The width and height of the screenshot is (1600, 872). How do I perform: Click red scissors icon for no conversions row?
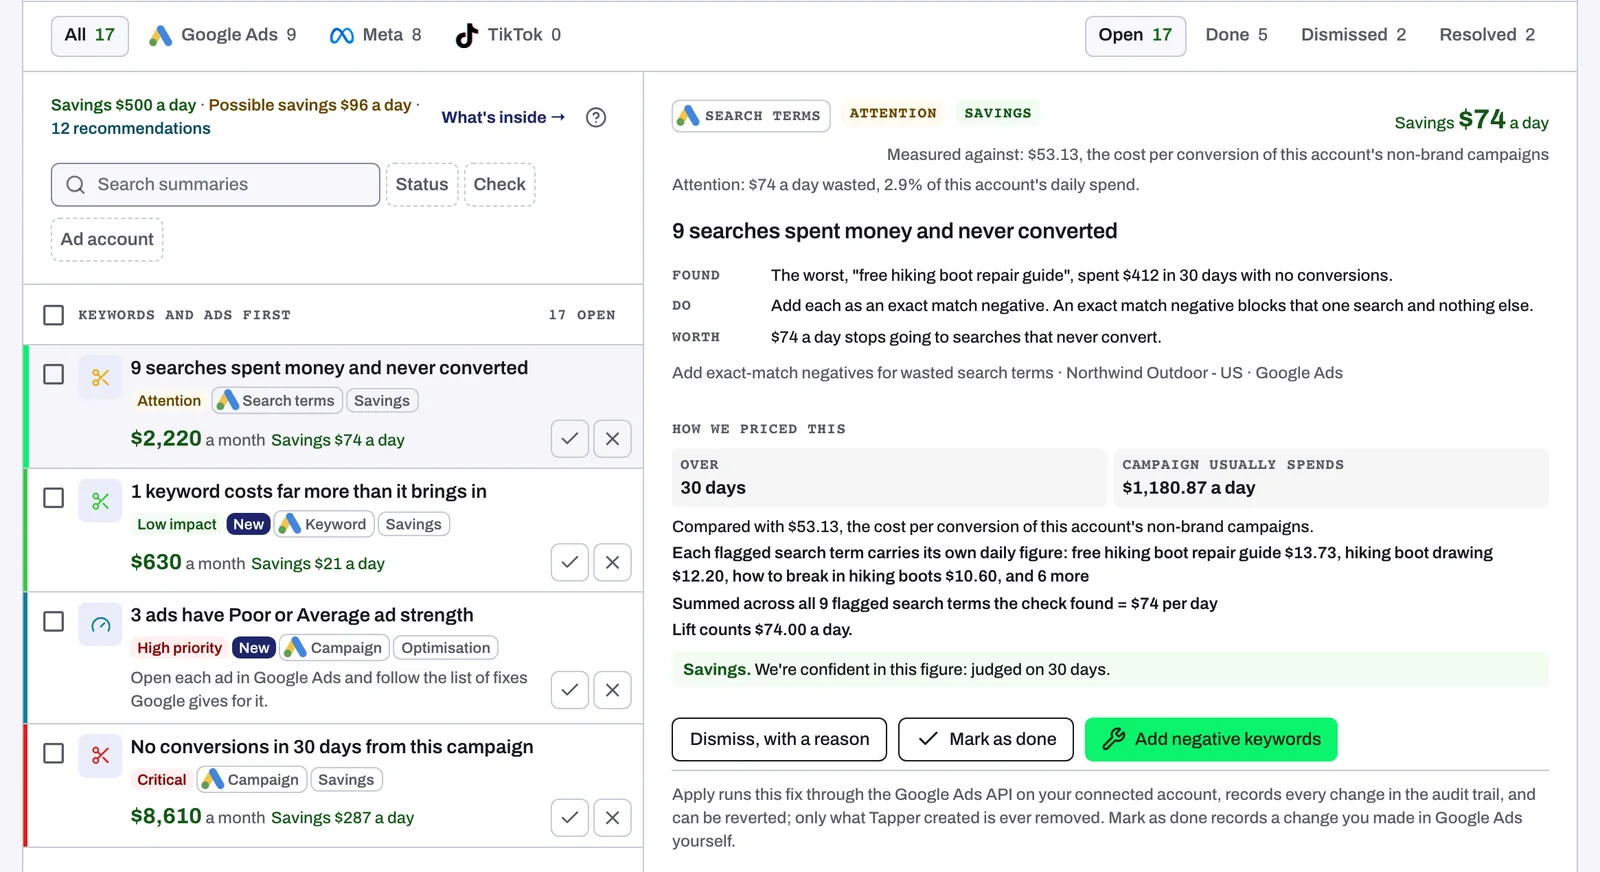click(100, 756)
